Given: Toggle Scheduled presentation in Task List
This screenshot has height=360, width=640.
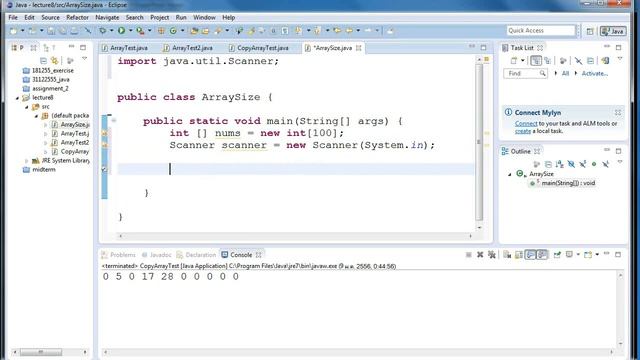Looking at the screenshot, I should (x=548, y=61).
